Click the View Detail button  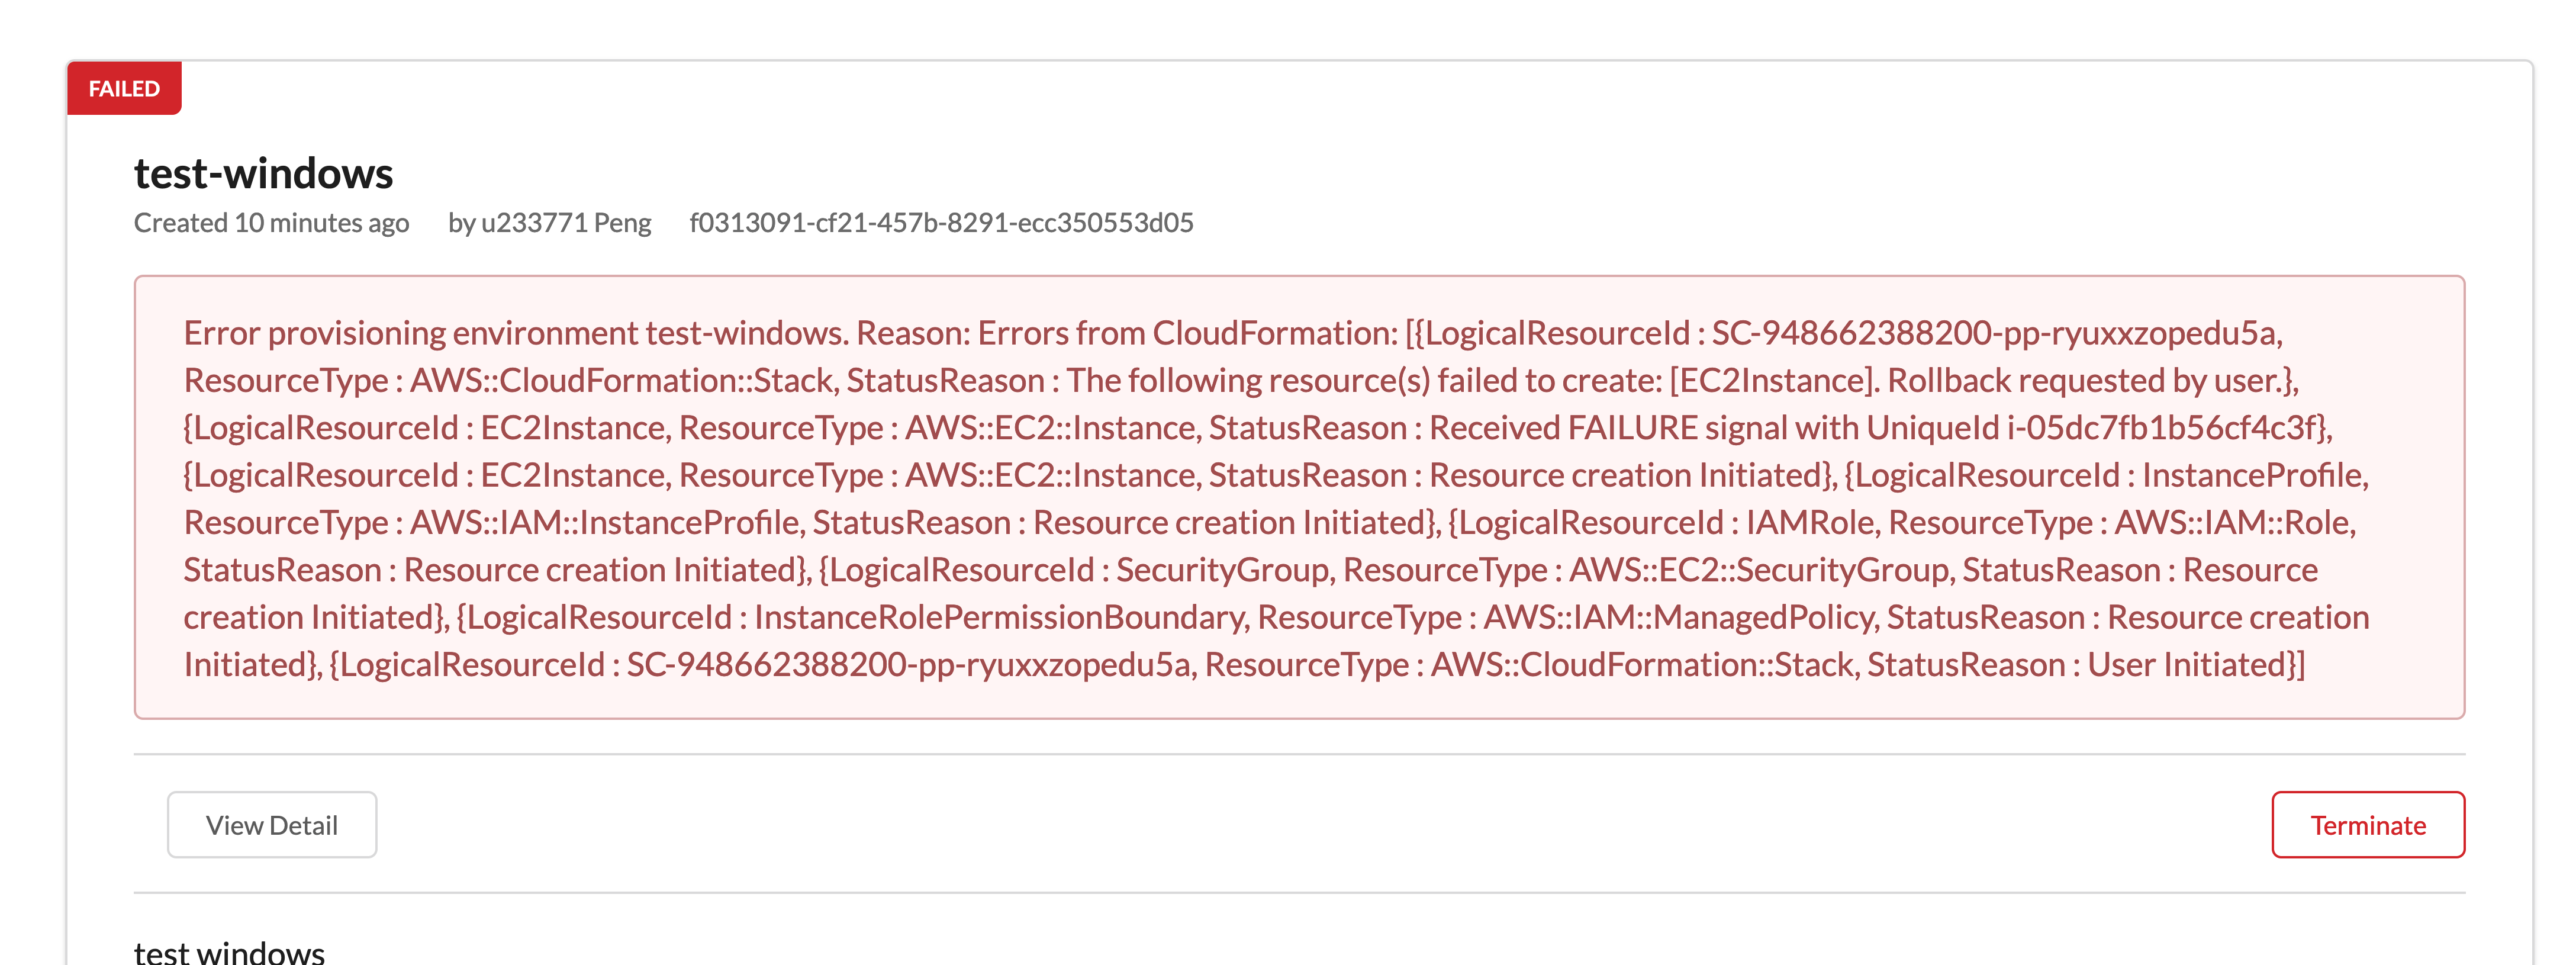coord(271,824)
